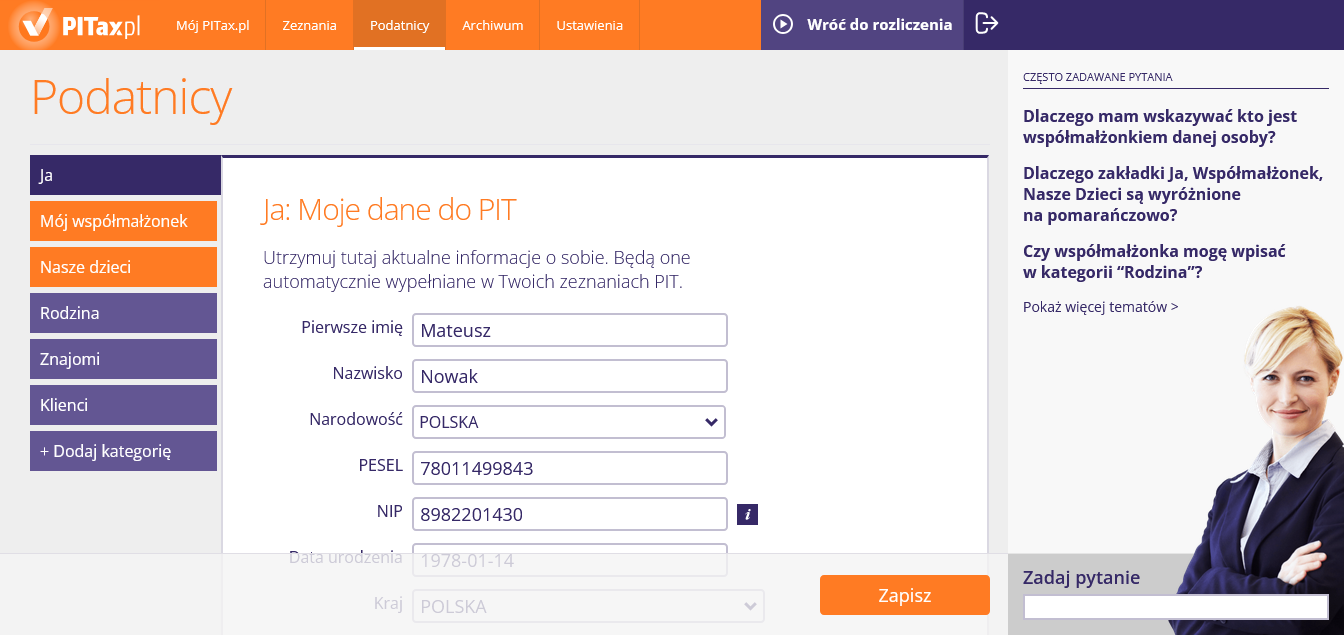Click the logout icon in the top bar

pos(985,24)
